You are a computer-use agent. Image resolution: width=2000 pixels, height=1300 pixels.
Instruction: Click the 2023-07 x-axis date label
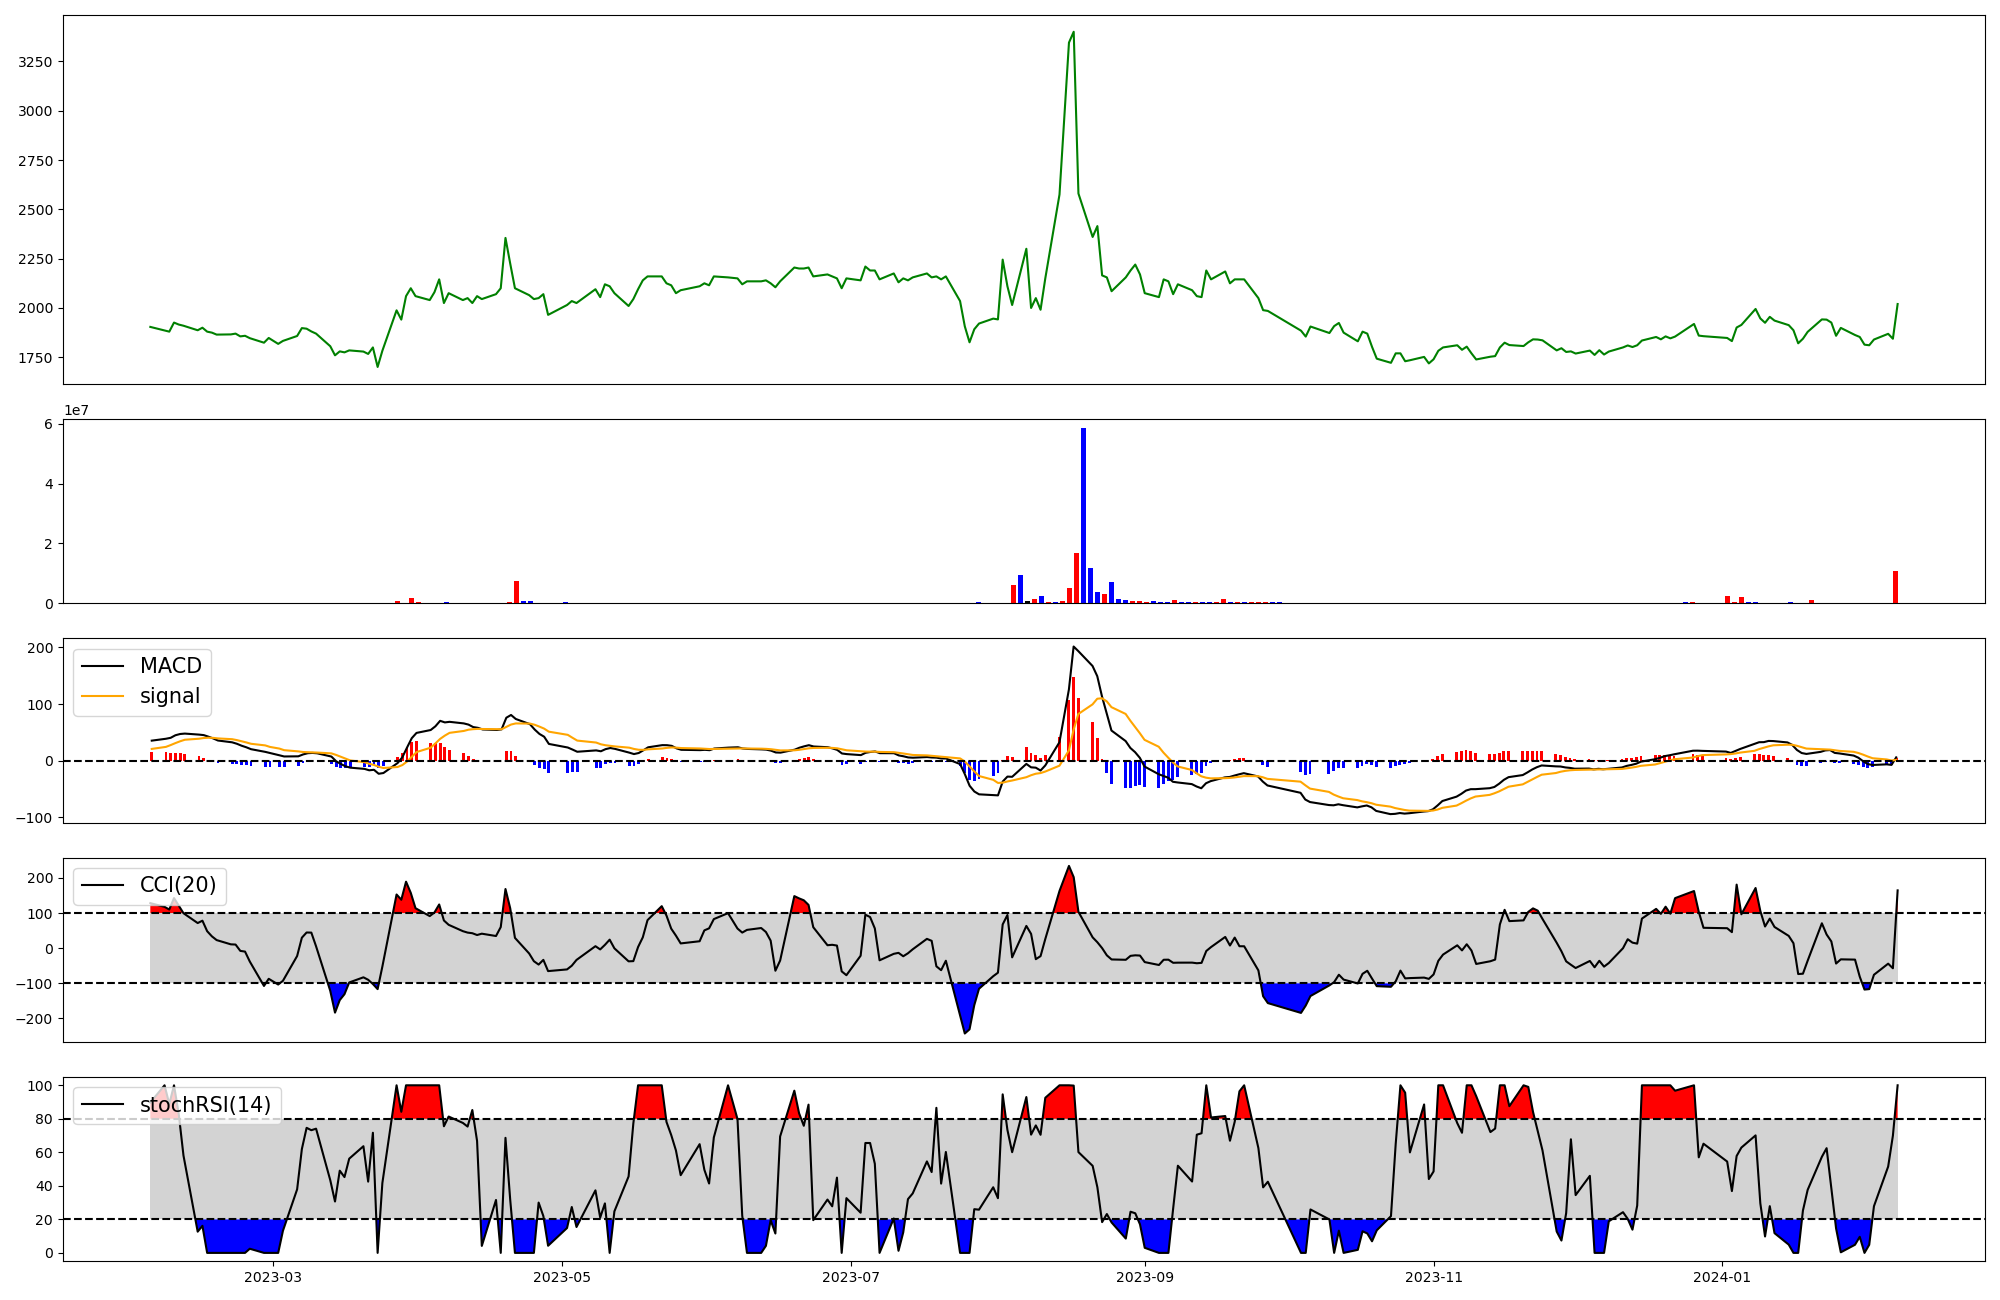click(851, 1277)
